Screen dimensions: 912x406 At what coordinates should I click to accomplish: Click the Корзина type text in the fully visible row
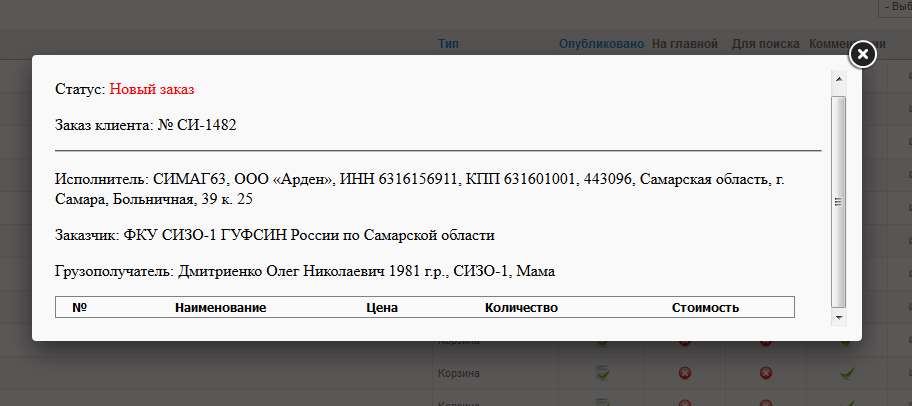(x=458, y=373)
